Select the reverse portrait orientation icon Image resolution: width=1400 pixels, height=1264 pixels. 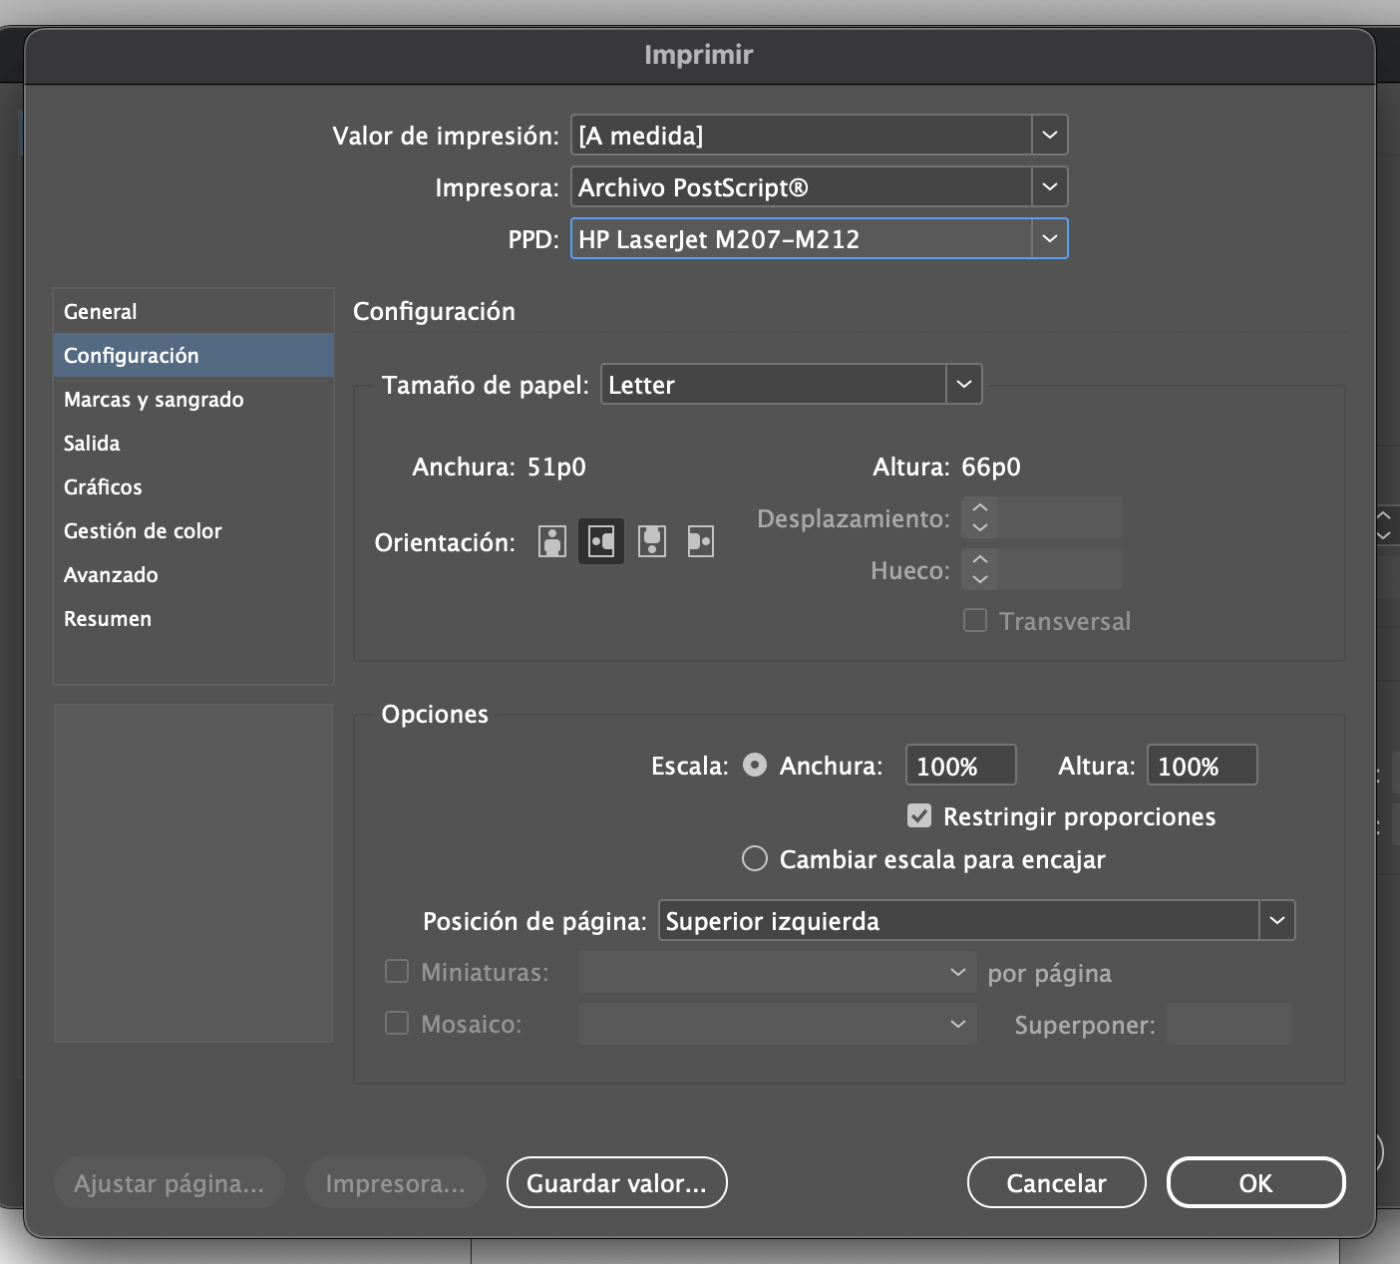[652, 542]
